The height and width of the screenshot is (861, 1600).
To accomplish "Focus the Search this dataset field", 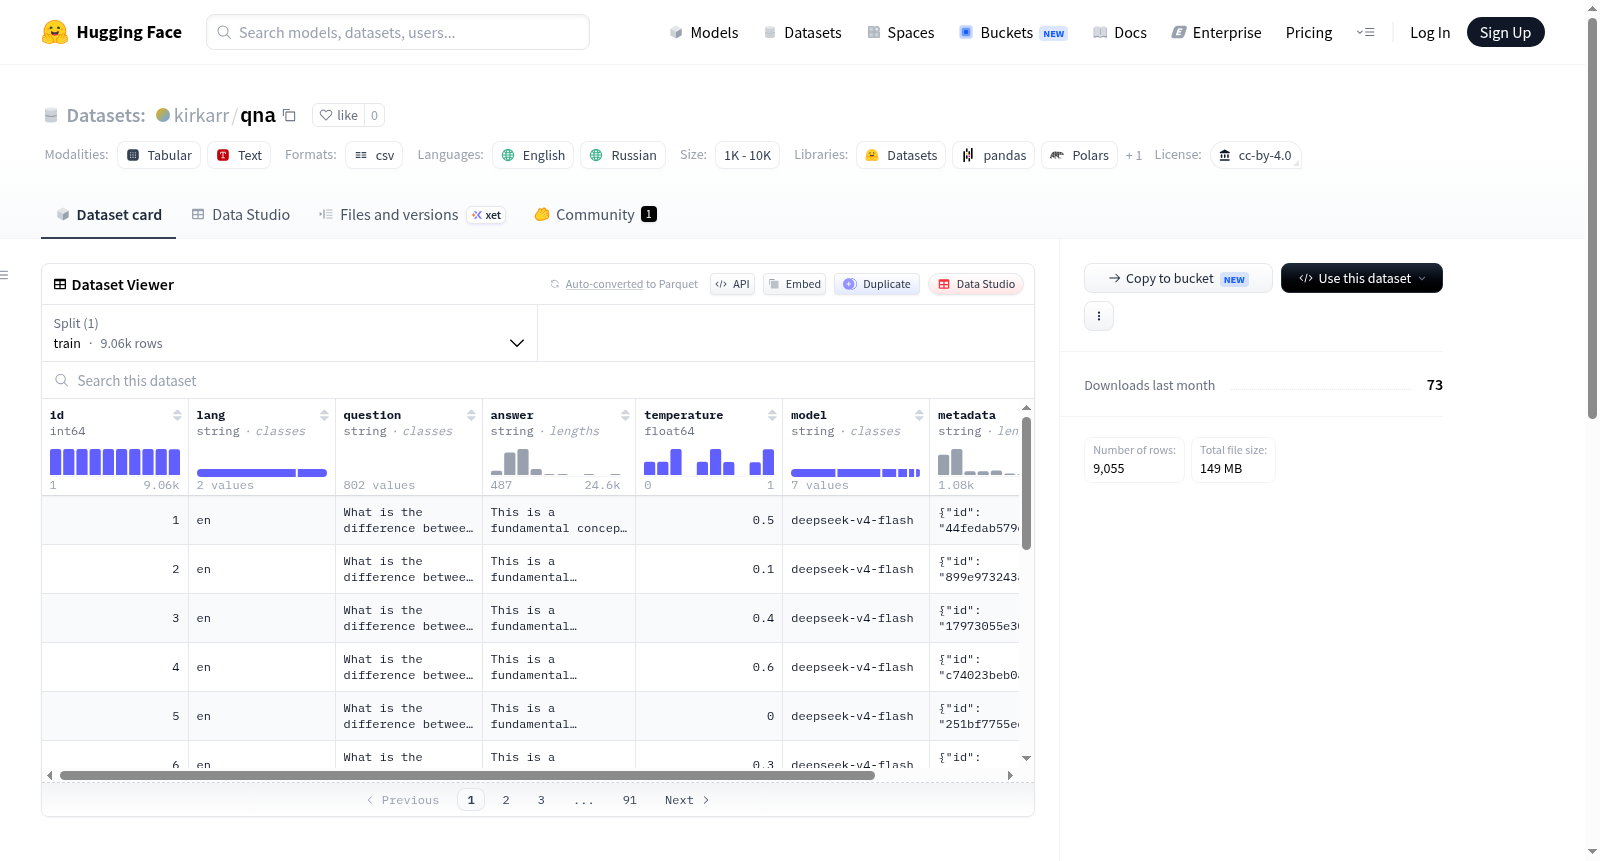I will pyautogui.click(x=538, y=381).
